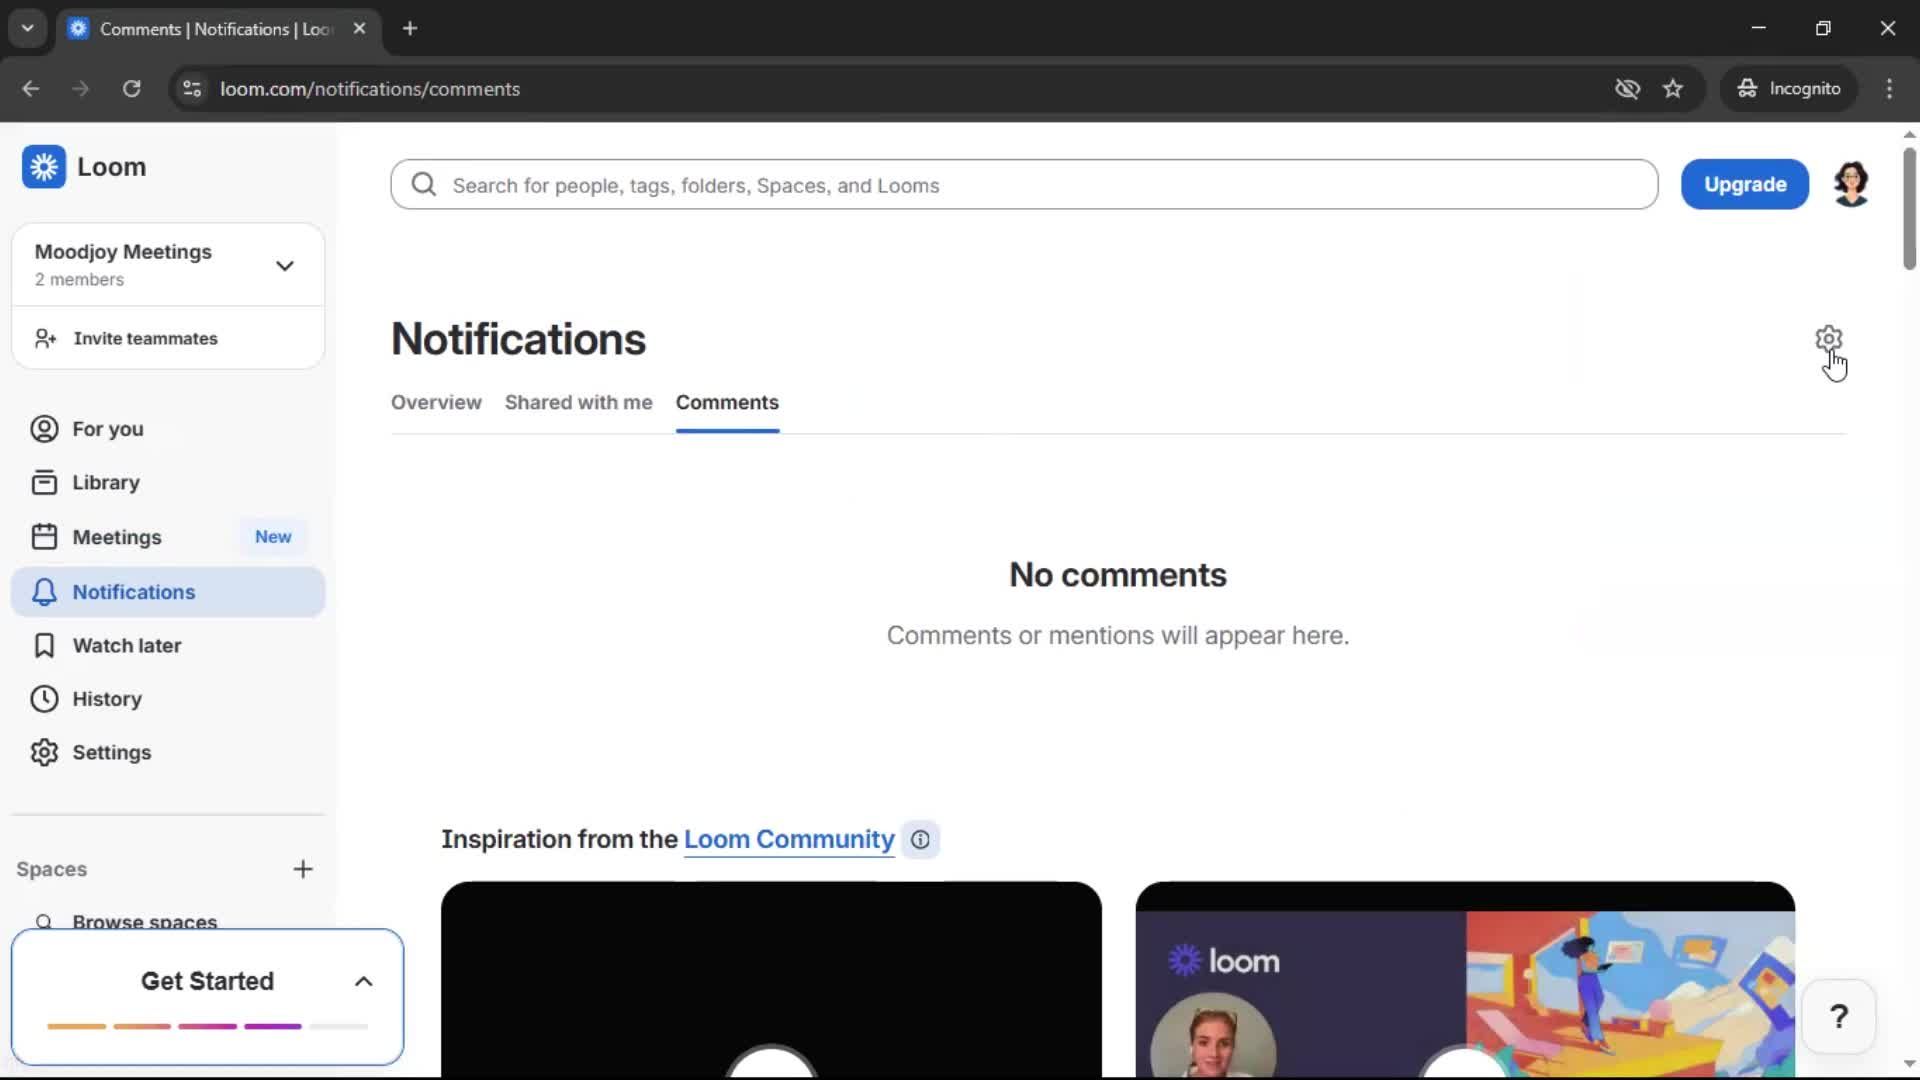
Task: Open the History clock icon
Action: (x=44, y=698)
